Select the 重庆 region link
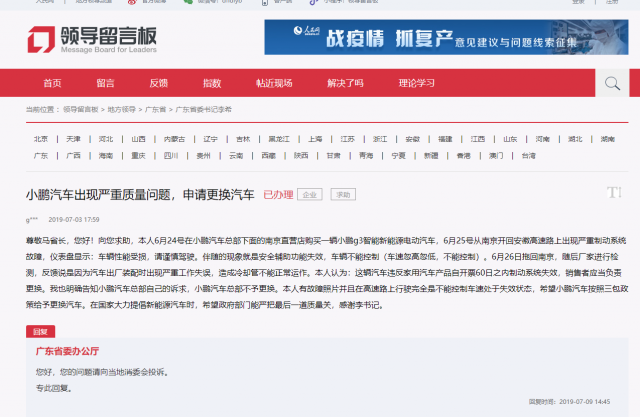The image size is (640, 417). tap(138, 155)
